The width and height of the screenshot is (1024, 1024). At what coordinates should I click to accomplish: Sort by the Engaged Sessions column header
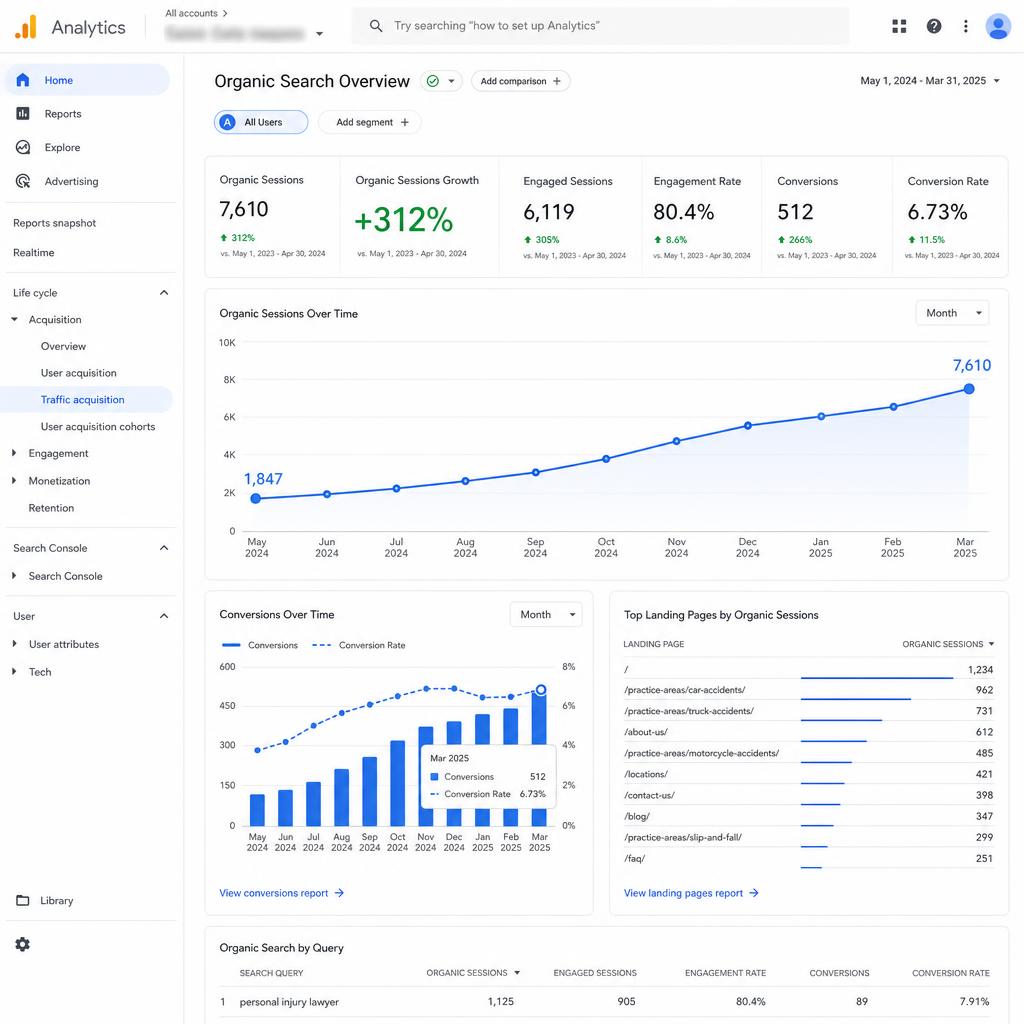pyautogui.click(x=595, y=972)
